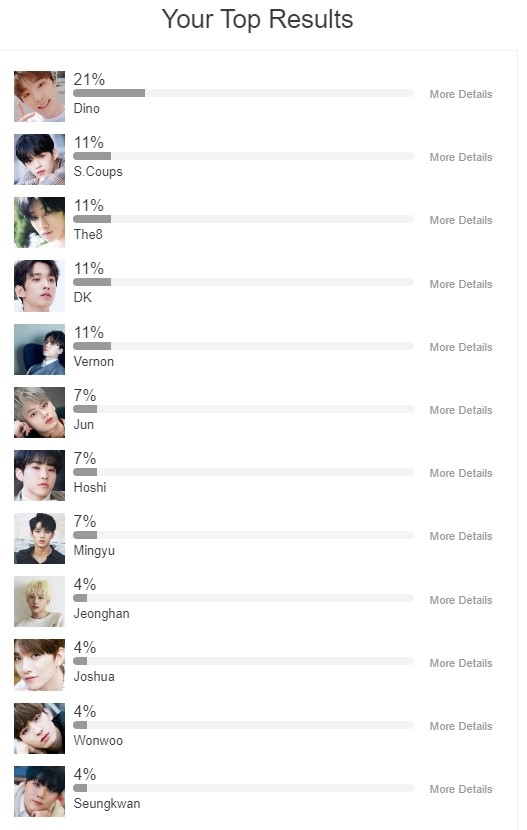
Task: Open More Details for Vernon
Action: click(x=460, y=347)
